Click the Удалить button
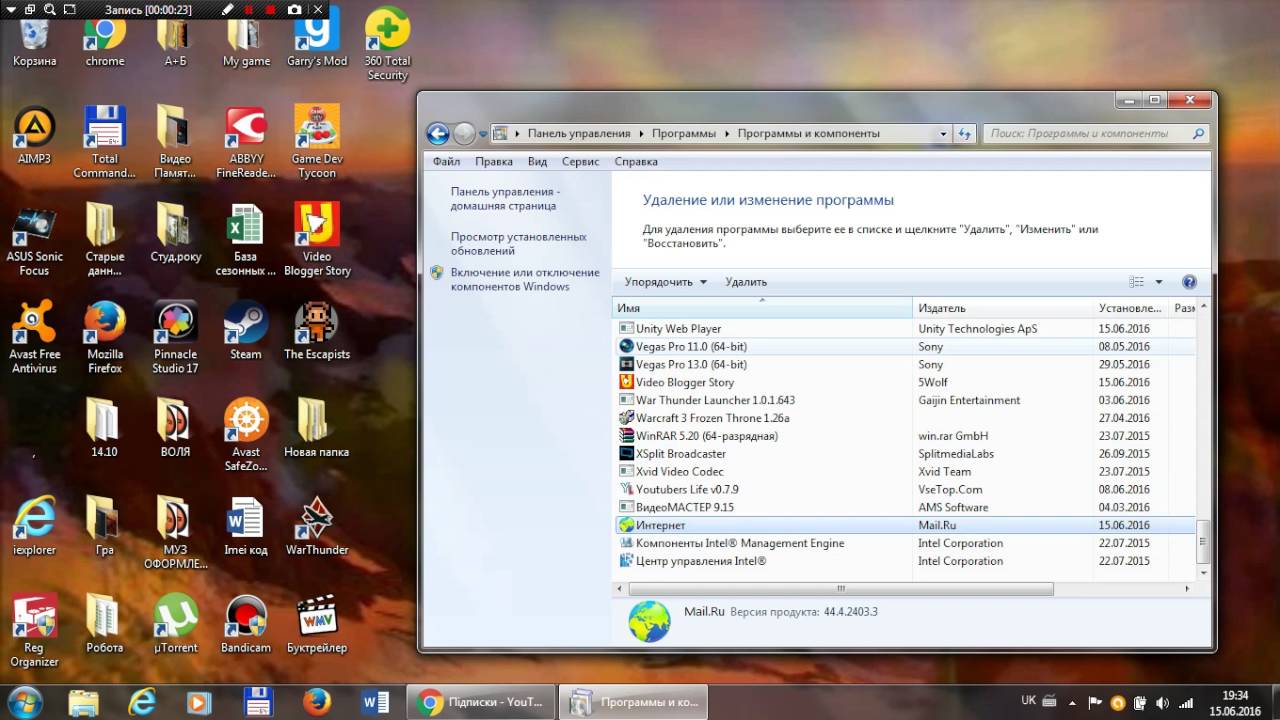The image size is (1280, 720). click(x=746, y=282)
